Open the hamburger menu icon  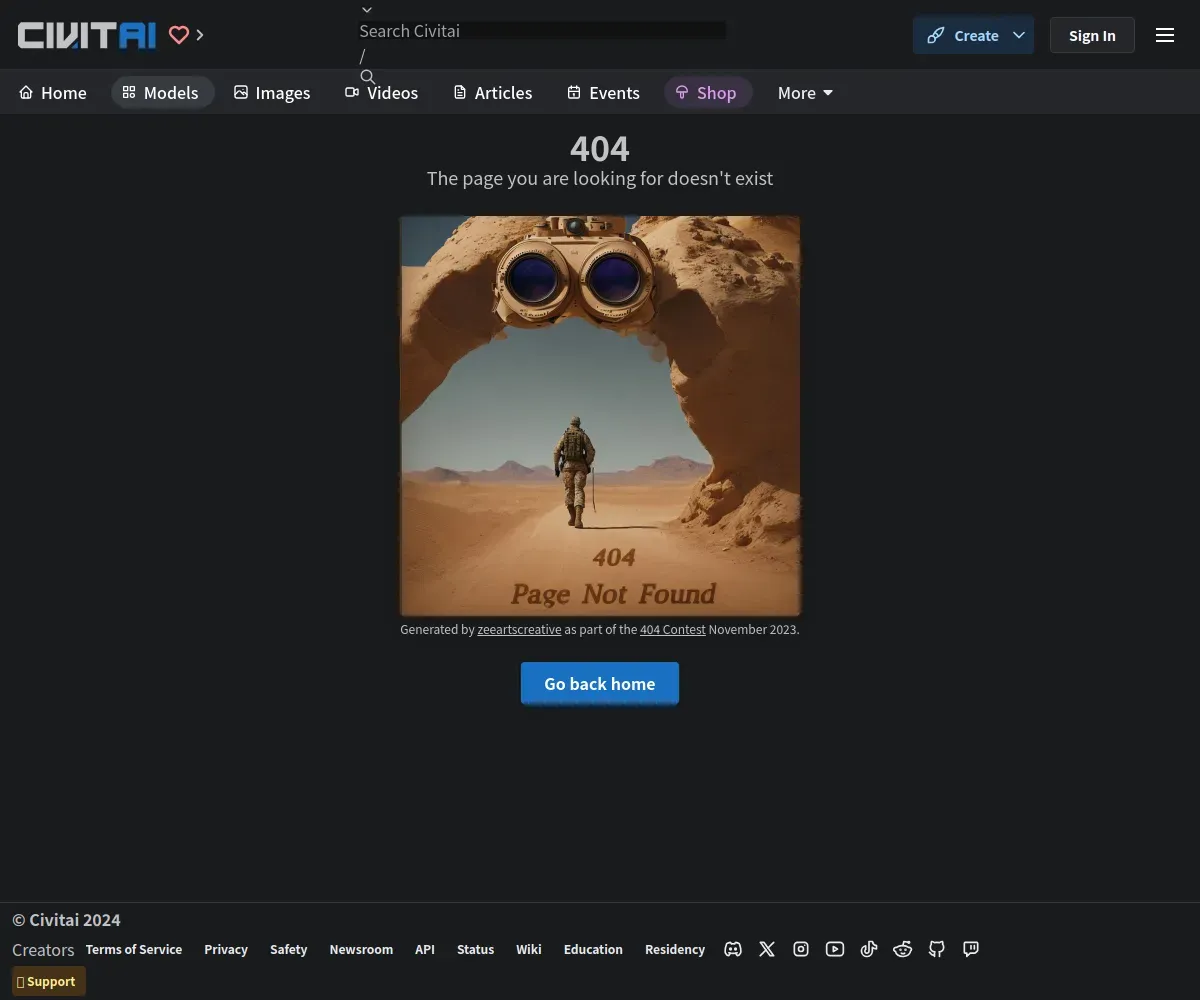point(1165,35)
